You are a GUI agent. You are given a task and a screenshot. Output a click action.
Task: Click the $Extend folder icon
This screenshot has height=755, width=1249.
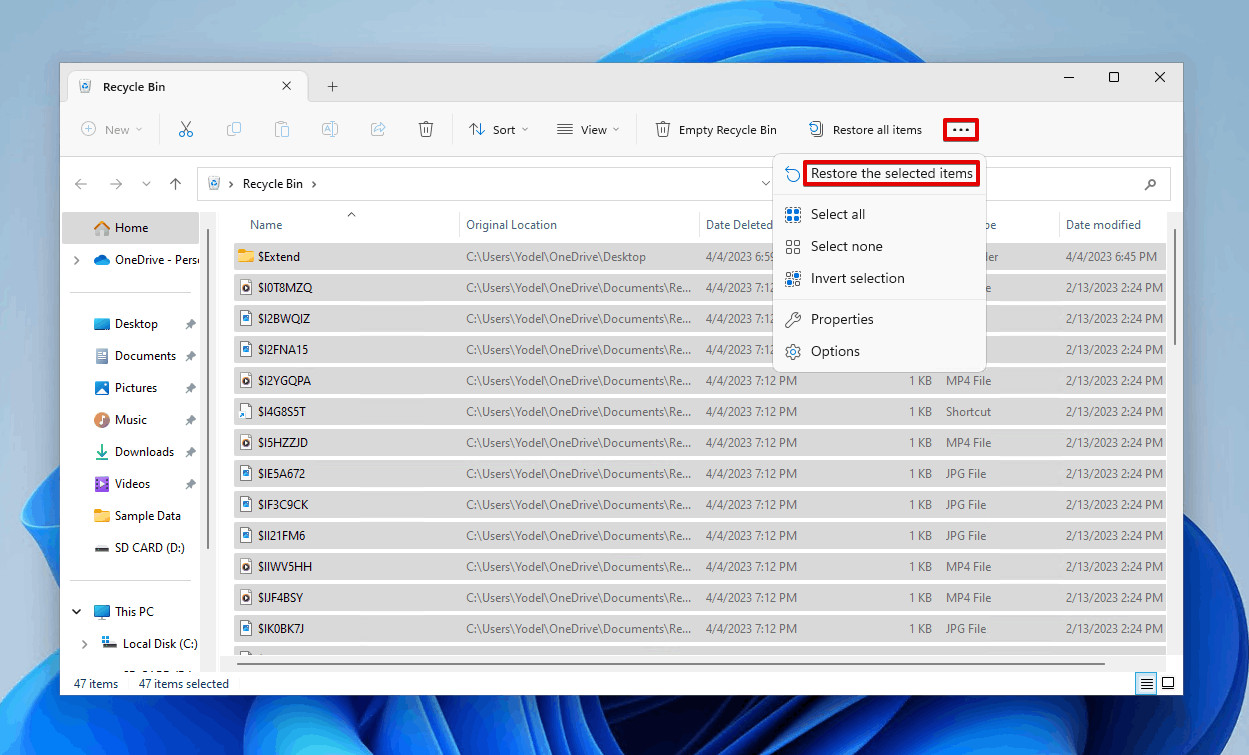point(245,256)
